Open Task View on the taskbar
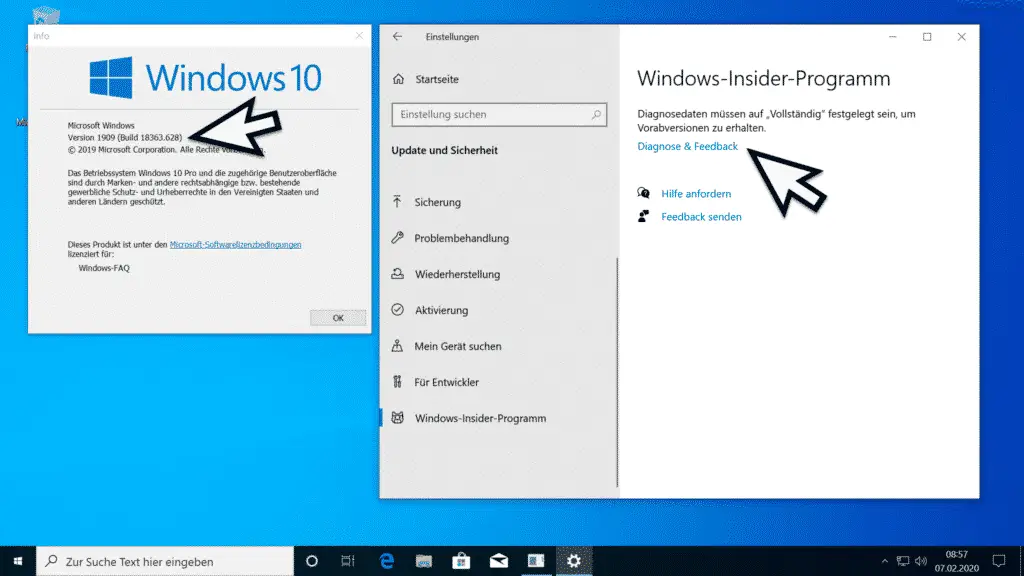1024x576 pixels. [x=348, y=561]
